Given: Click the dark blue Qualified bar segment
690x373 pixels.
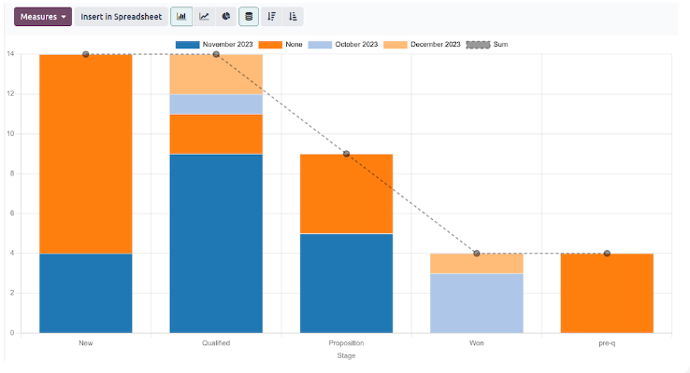Looking at the screenshot, I should pyautogui.click(x=216, y=243).
